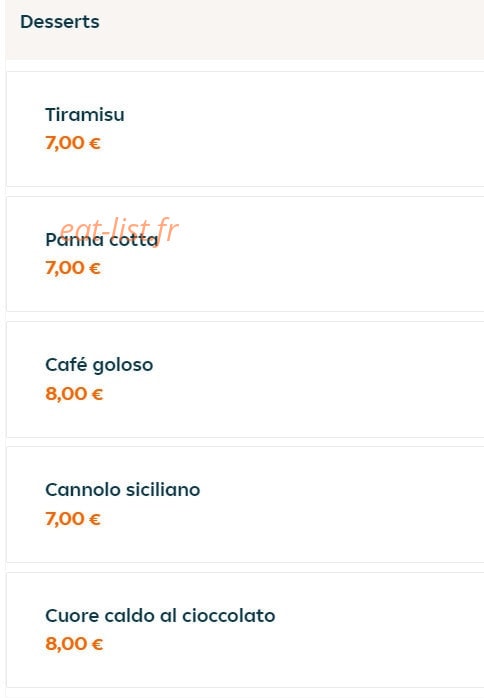This screenshot has width=484, height=698.
Task: Select the Tiramisu dessert name
Action: tap(85, 114)
